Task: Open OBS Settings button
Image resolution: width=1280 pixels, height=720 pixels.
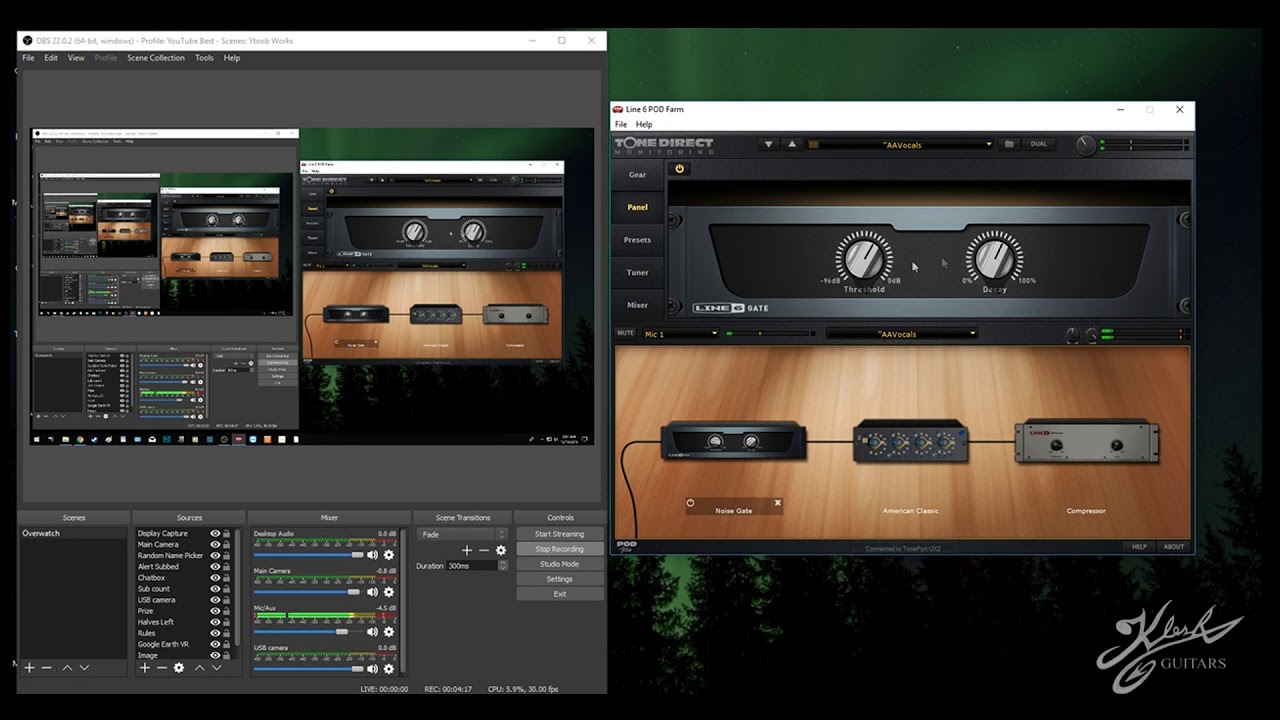Action: tap(560, 579)
